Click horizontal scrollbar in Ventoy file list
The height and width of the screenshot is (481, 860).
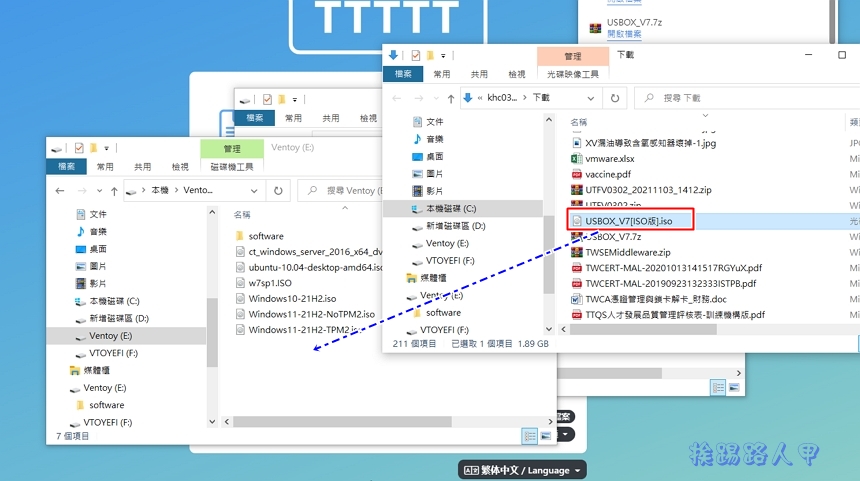pyautogui.click(x=342, y=422)
